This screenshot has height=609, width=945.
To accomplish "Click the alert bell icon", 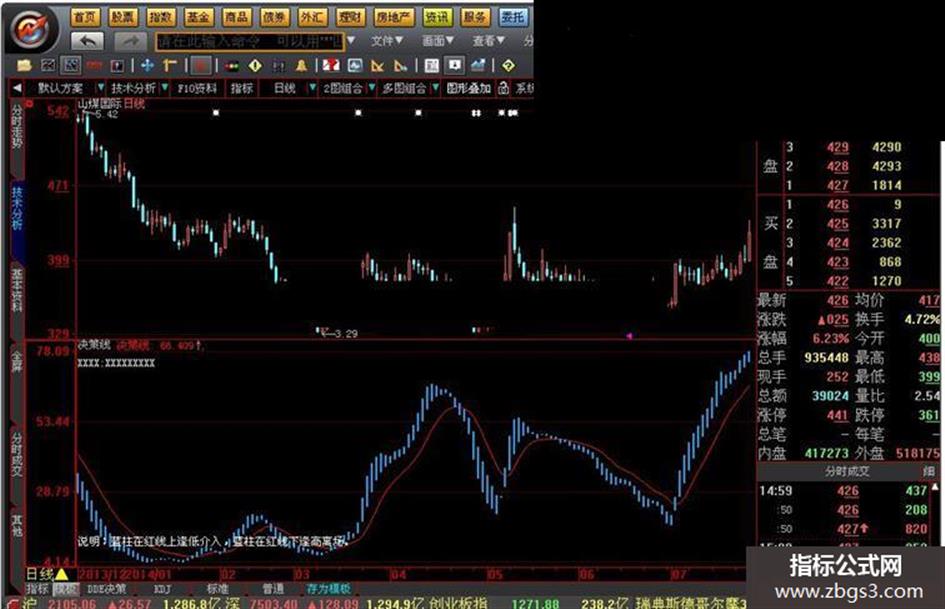I will [301, 65].
